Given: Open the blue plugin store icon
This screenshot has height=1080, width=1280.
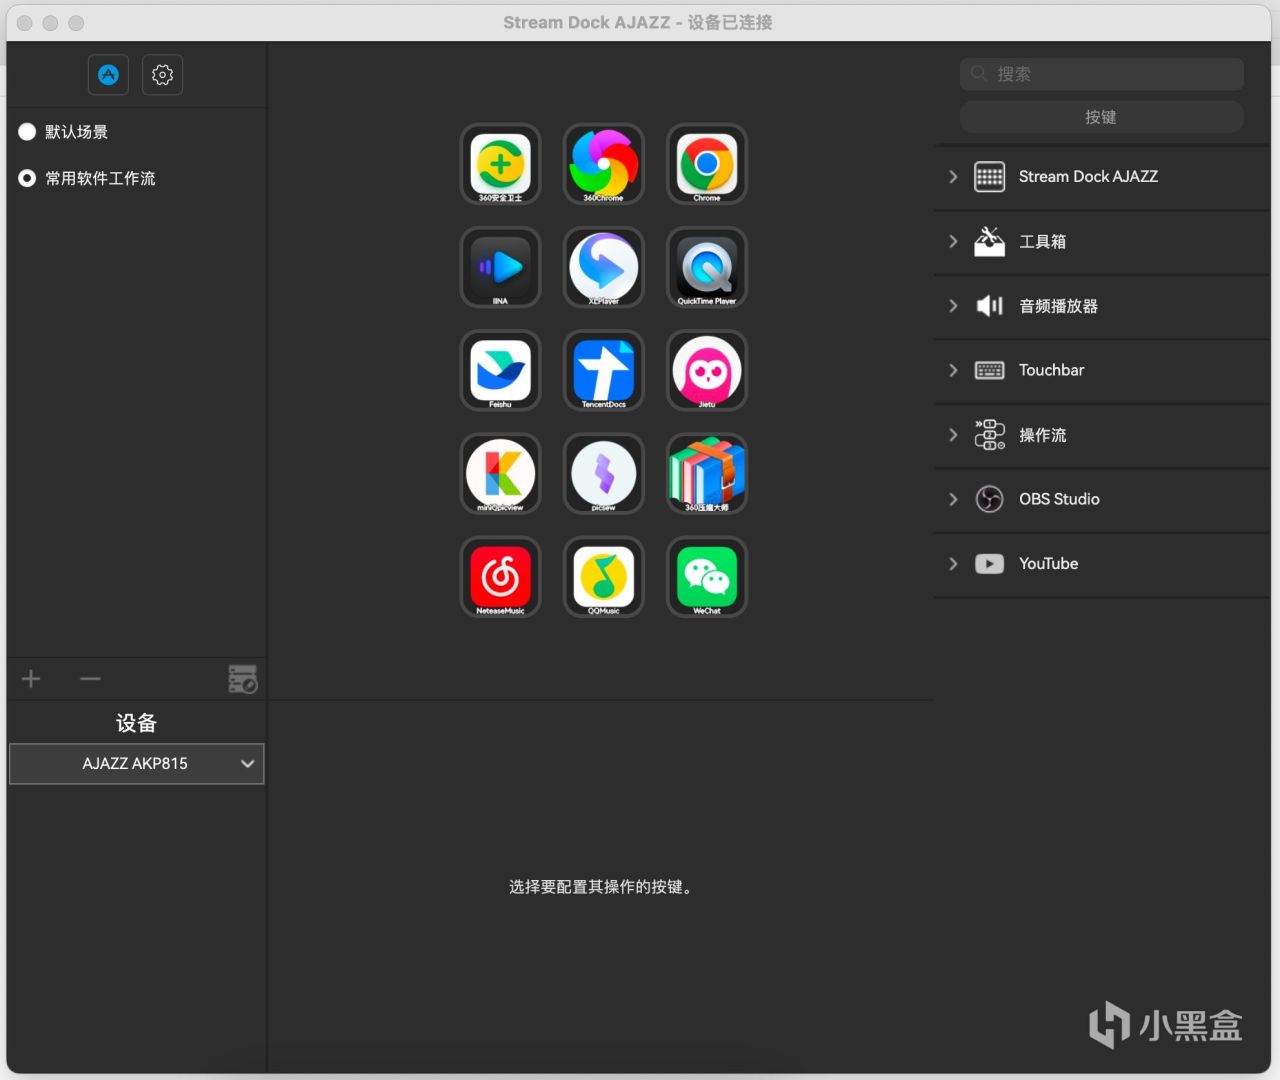Looking at the screenshot, I should point(108,75).
